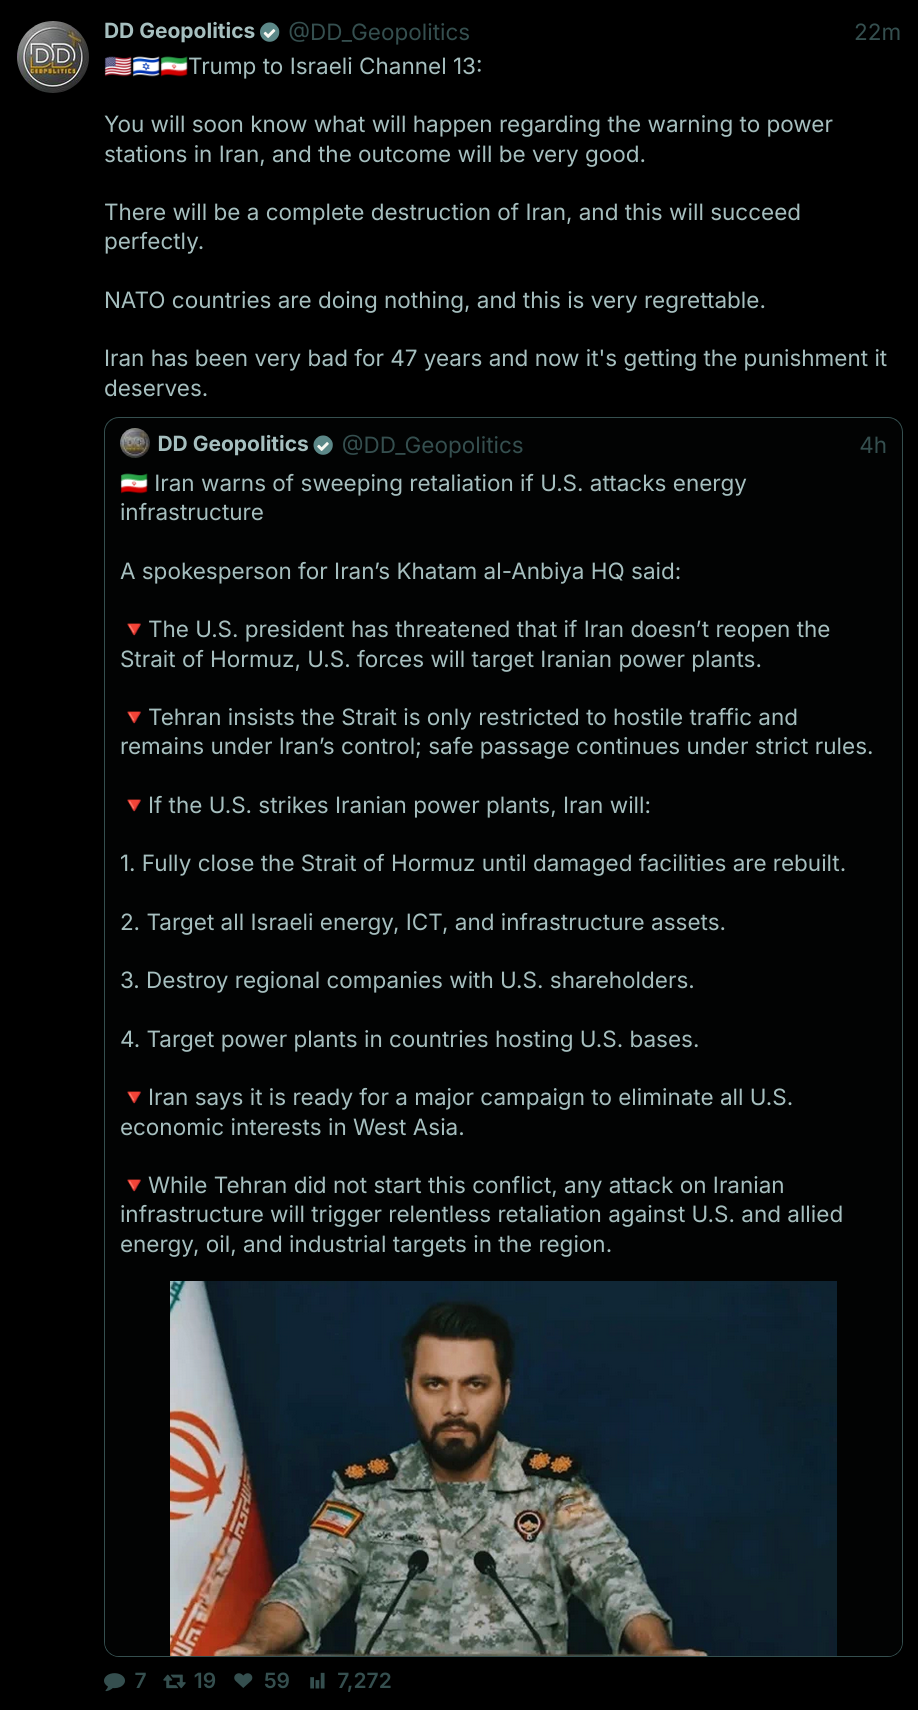918x1710 pixels.
Task: Open @DD_Geopolitics handle in quoted post
Action: 432,445
